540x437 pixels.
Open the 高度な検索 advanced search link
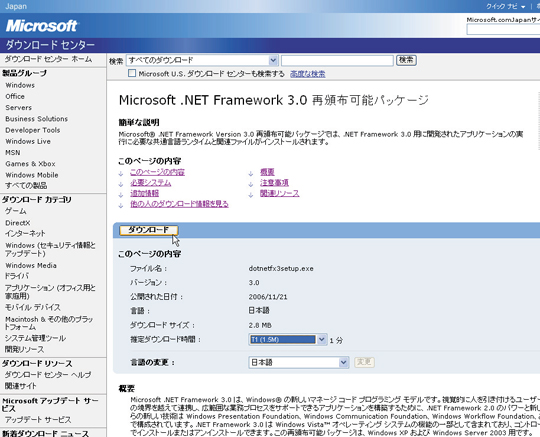pos(308,74)
